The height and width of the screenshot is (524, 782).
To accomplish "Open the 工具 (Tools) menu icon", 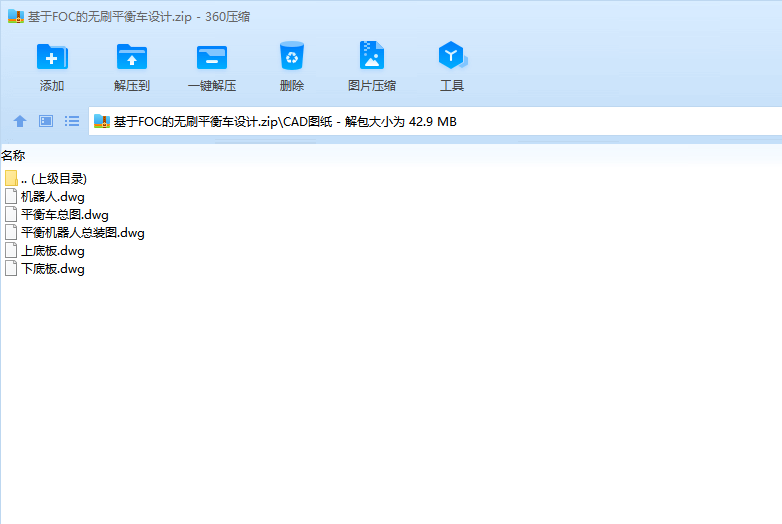I will tap(452, 55).
